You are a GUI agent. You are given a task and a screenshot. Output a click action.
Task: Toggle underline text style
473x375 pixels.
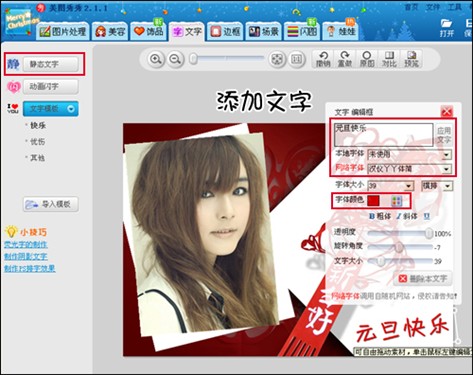[426, 216]
